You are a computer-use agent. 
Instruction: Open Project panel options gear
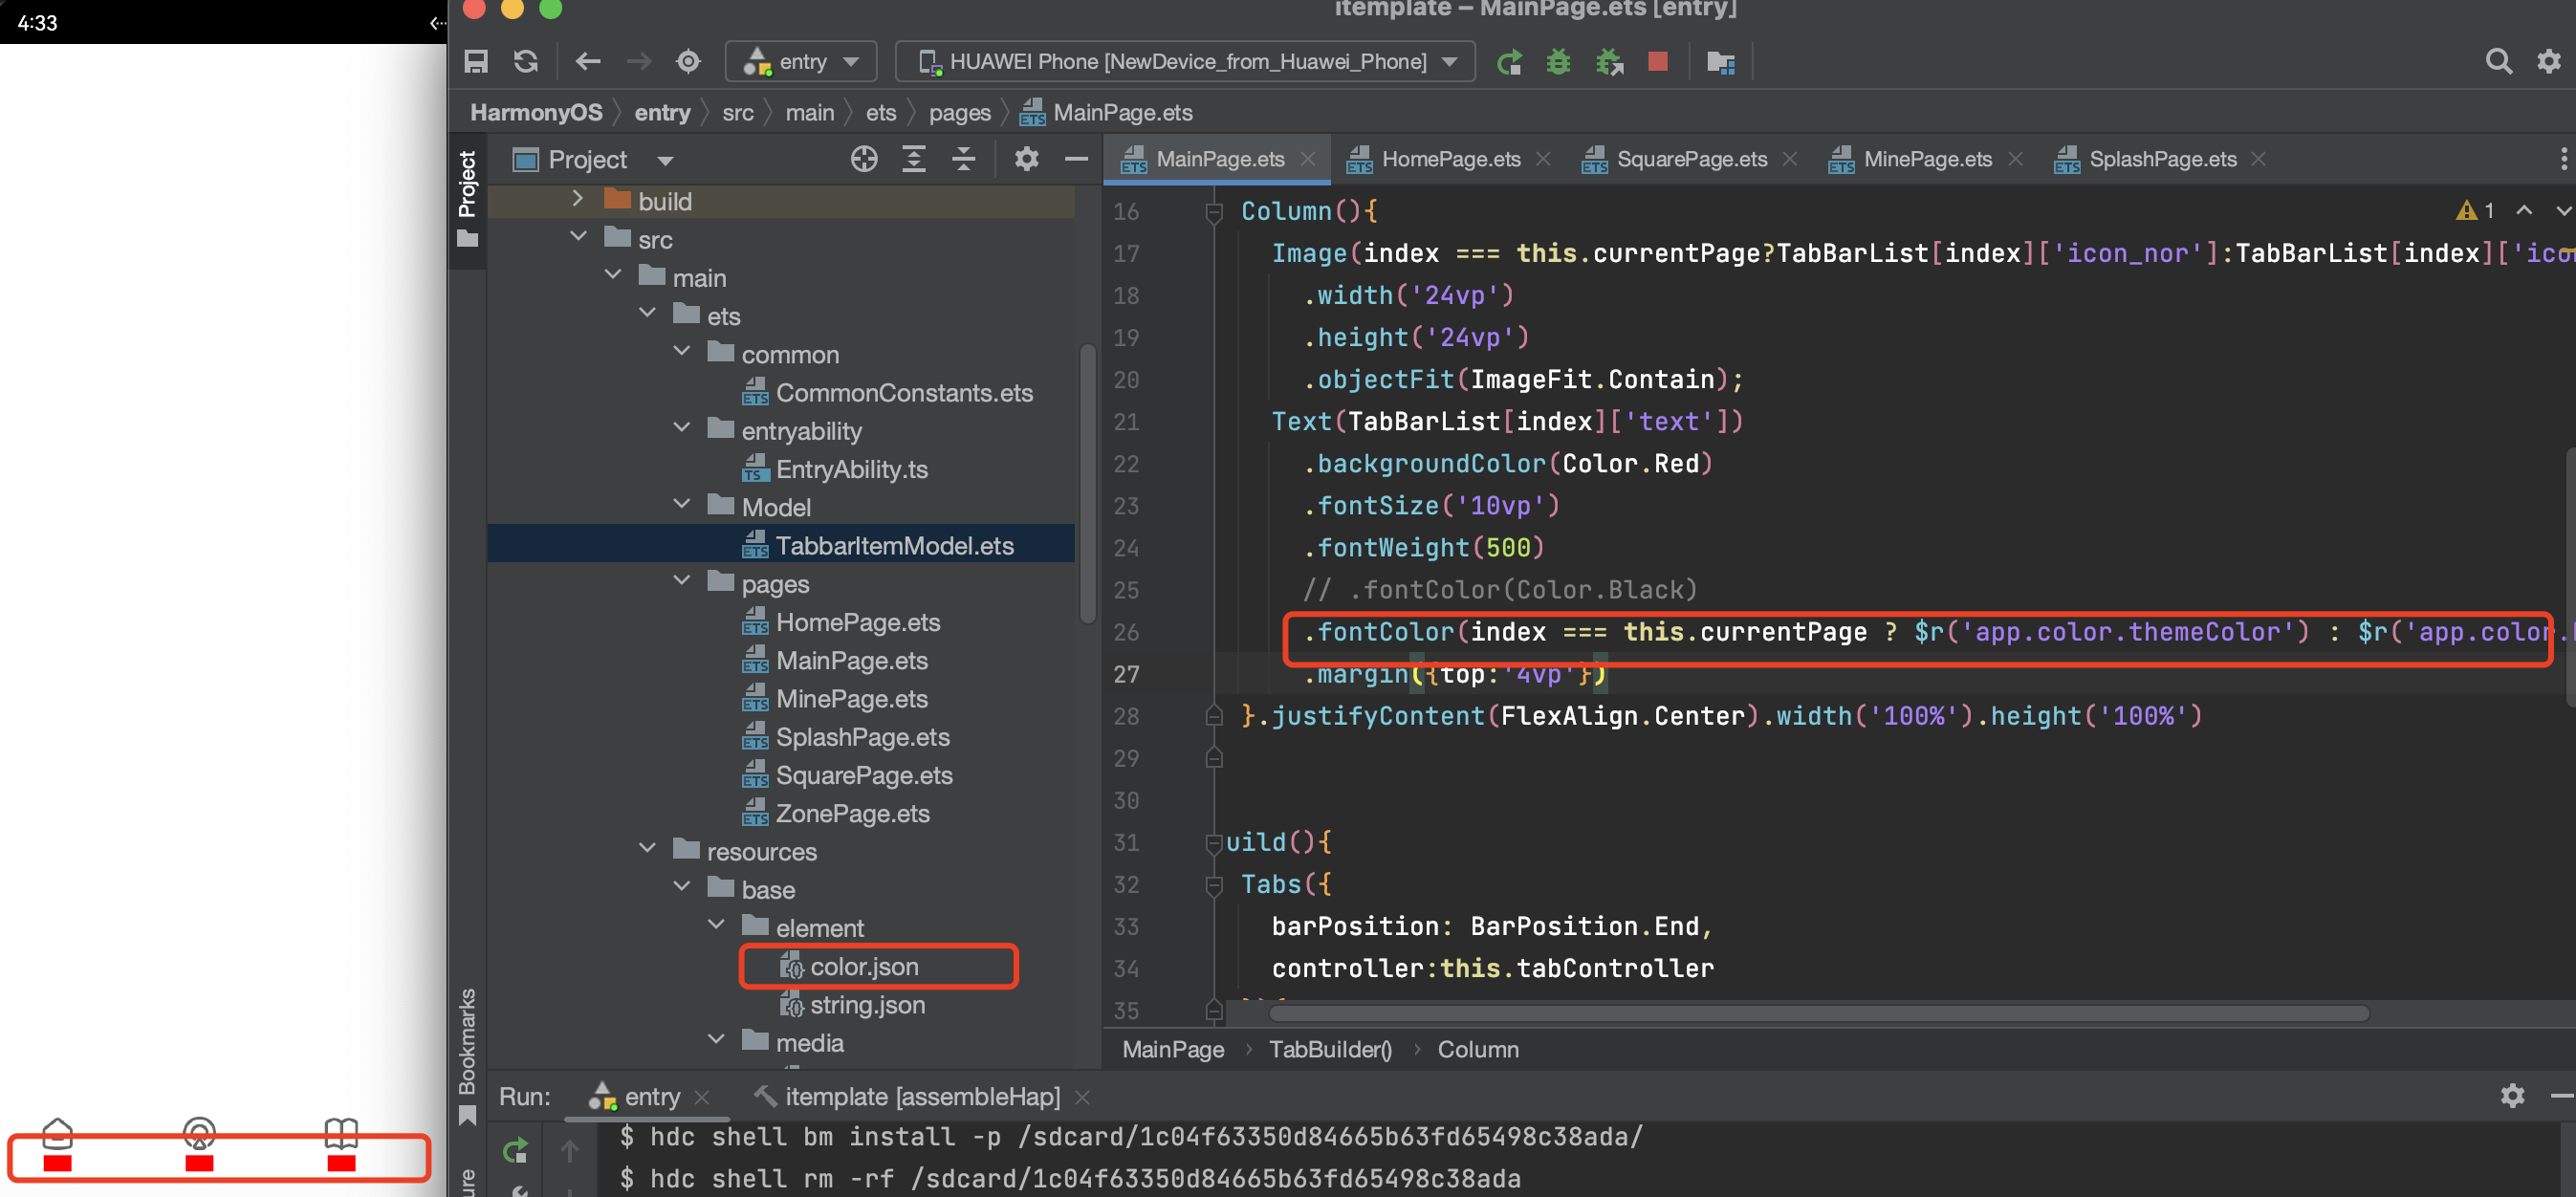pyautogui.click(x=1026, y=159)
